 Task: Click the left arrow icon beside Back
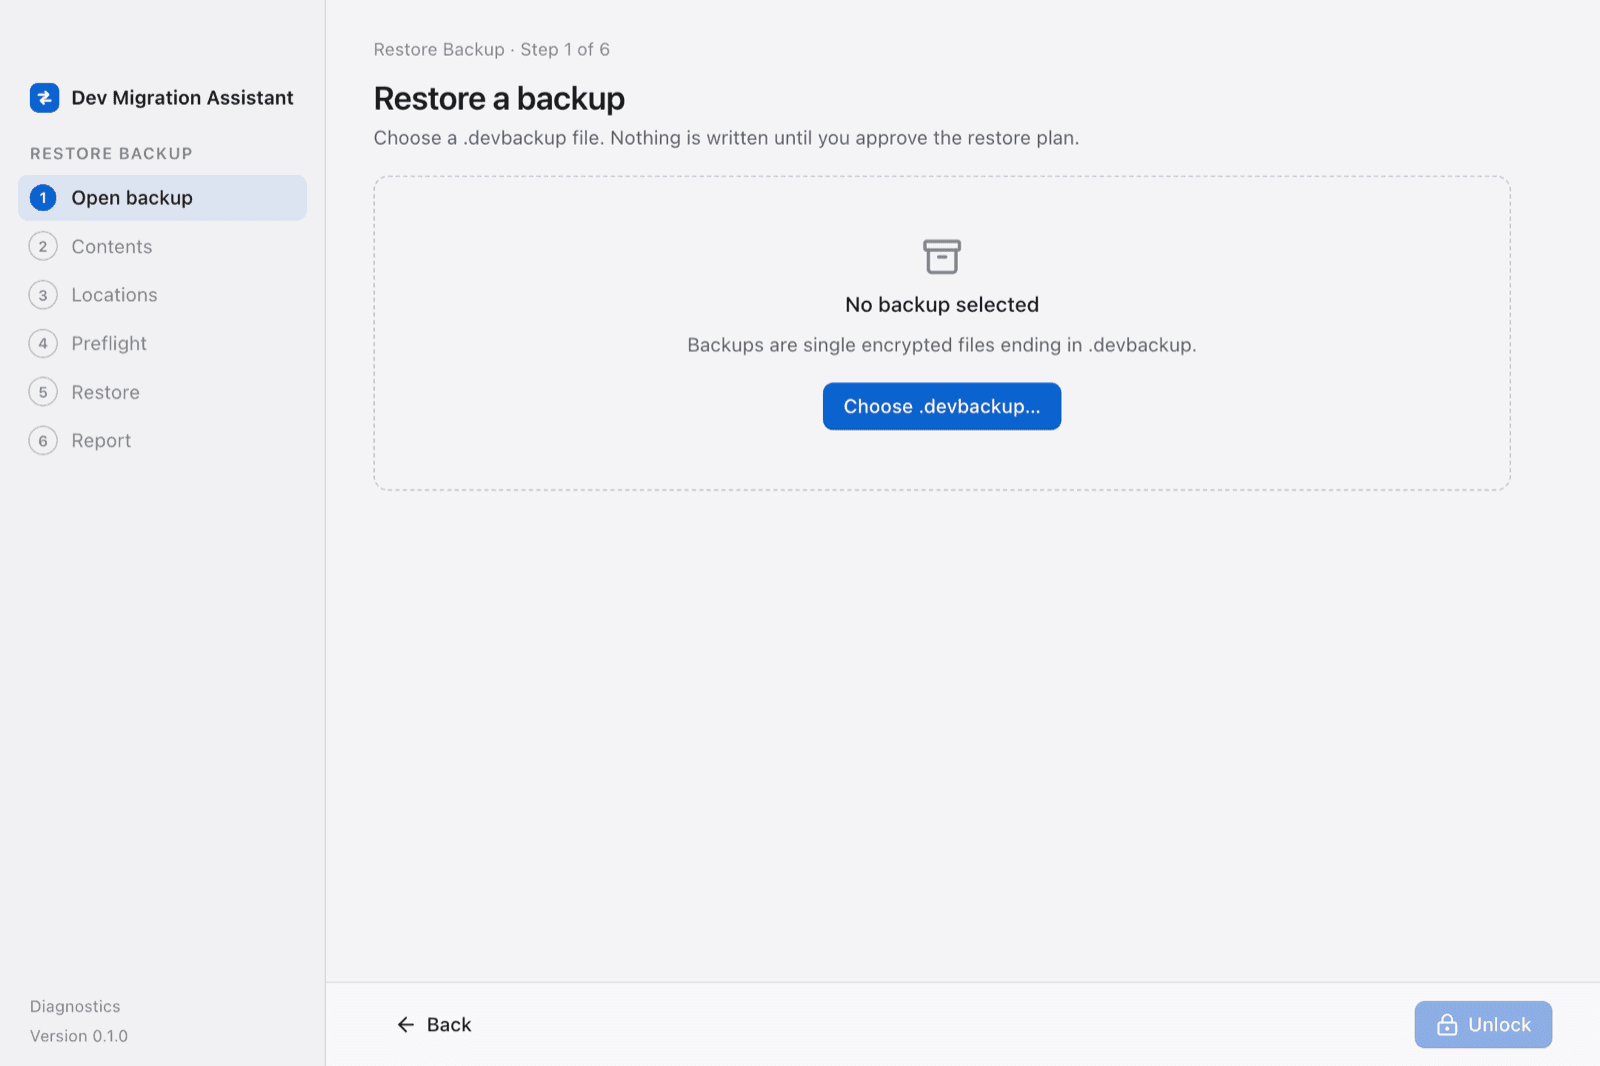click(x=406, y=1025)
